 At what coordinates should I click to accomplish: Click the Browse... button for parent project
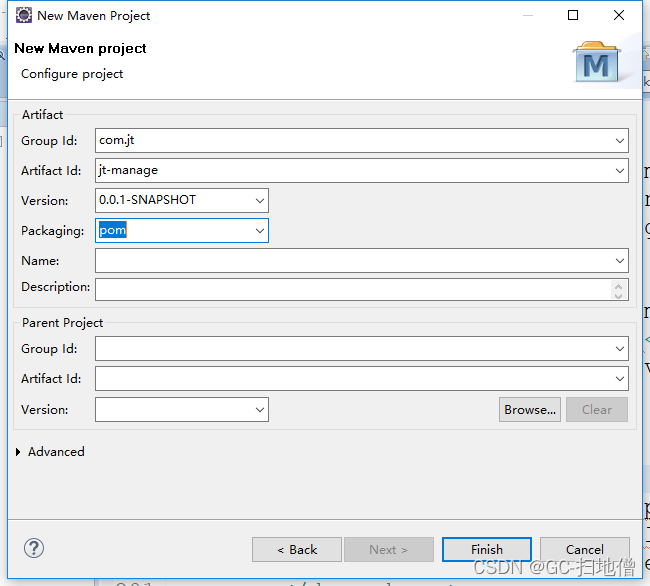coord(530,409)
